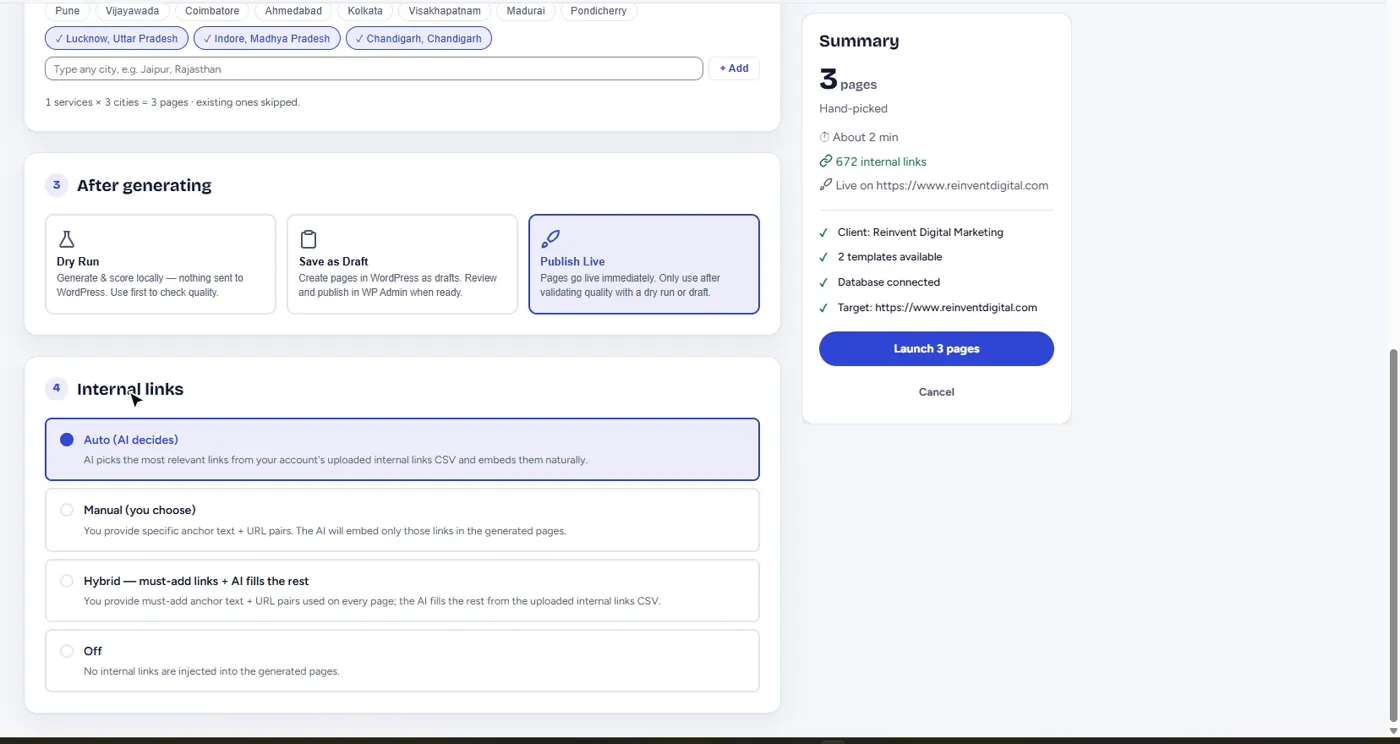
Task: Click the '1 services × 3 cities' summary line
Action: tap(172, 102)
